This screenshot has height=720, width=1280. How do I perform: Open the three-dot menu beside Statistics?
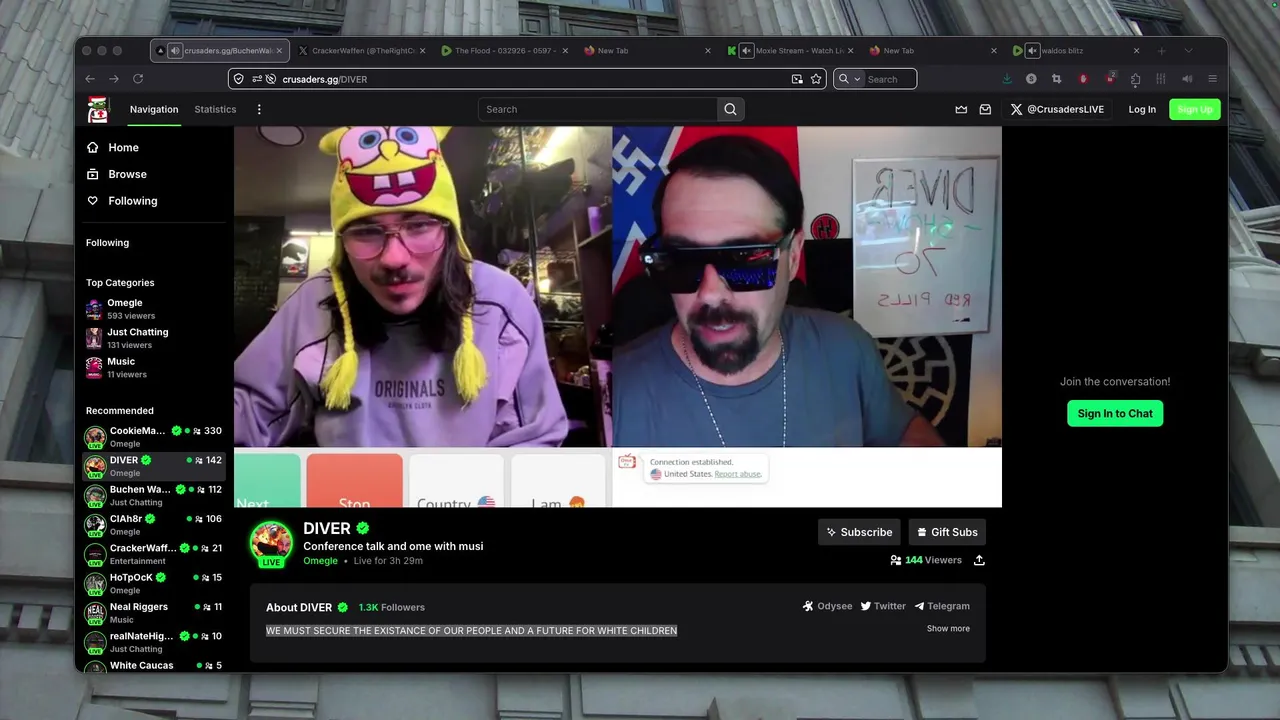tap(259, 109)
